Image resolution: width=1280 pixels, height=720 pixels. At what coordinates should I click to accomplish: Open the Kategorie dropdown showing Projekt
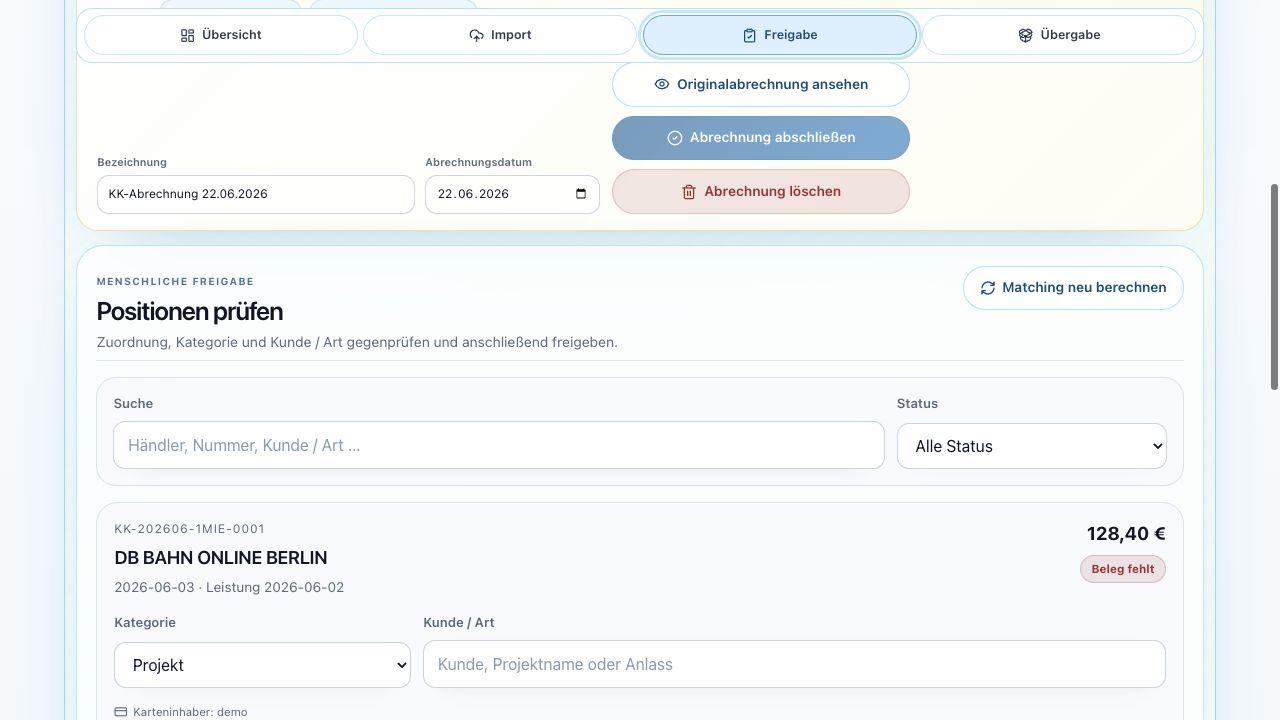262,665
